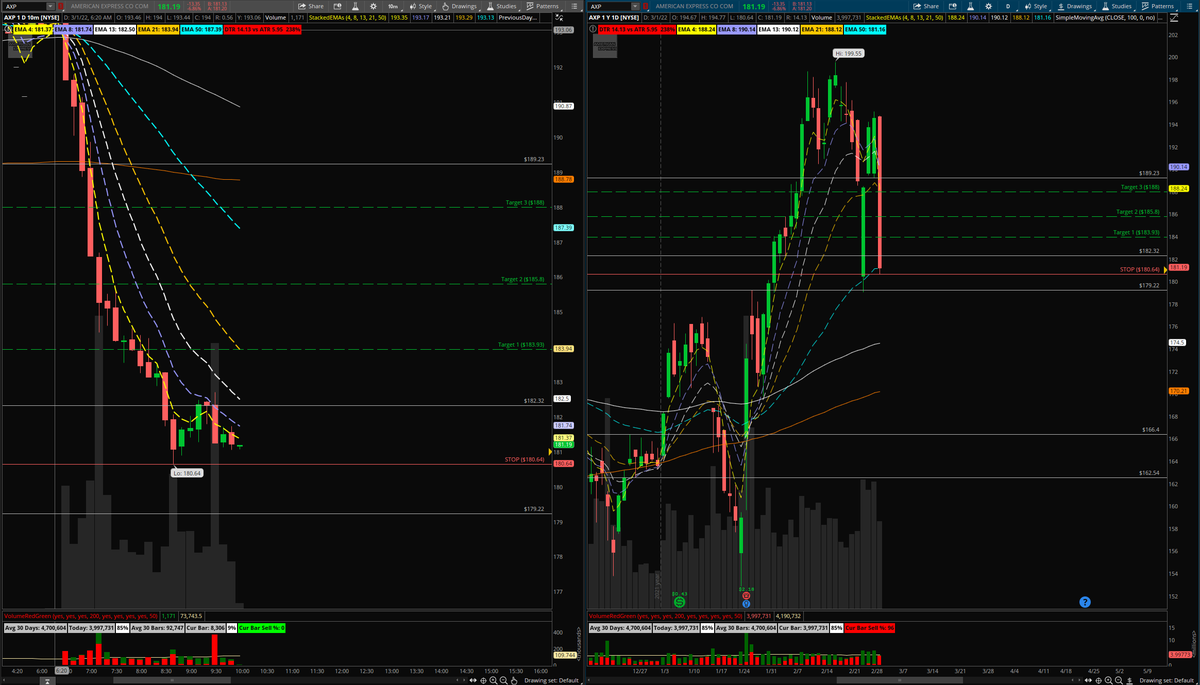
Task: Open the Drawings menu on right chart
Action: [x=1075, y=6]
